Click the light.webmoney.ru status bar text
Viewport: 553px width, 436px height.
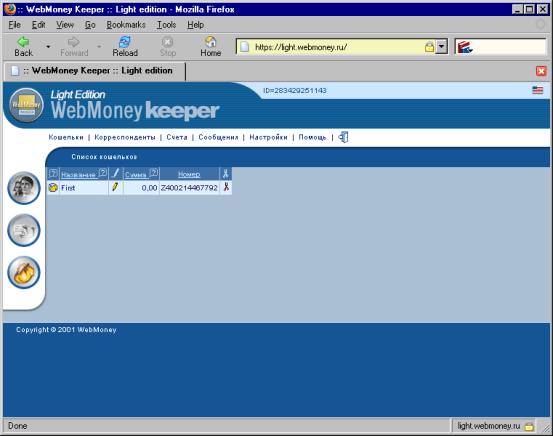pyautogui.click(x=488, y=426)
